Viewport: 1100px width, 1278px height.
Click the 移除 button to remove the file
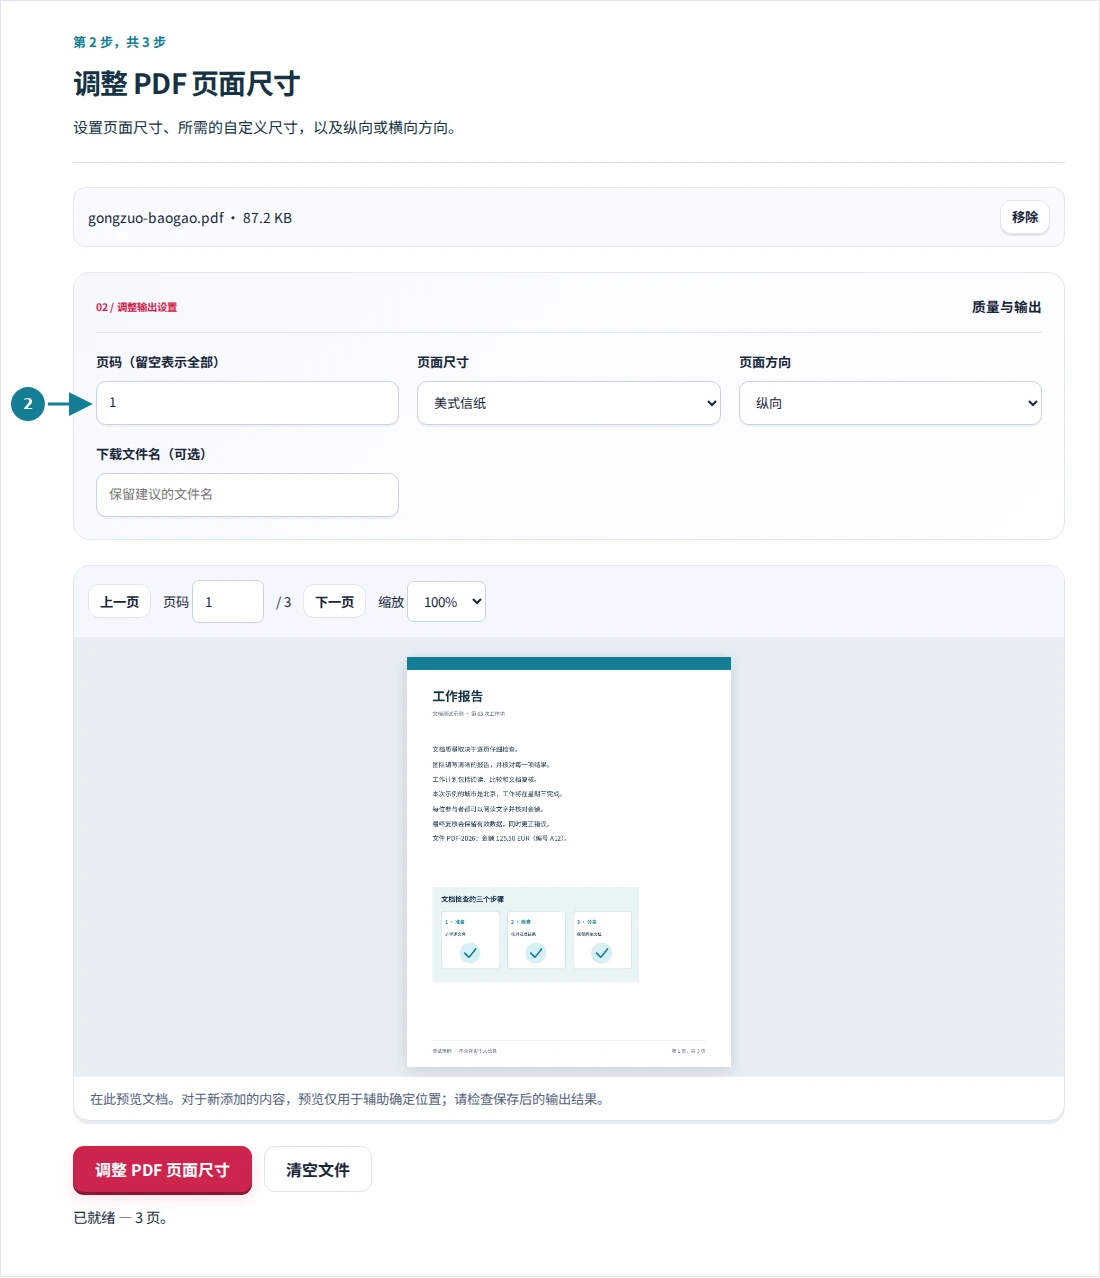(1024, 217)
